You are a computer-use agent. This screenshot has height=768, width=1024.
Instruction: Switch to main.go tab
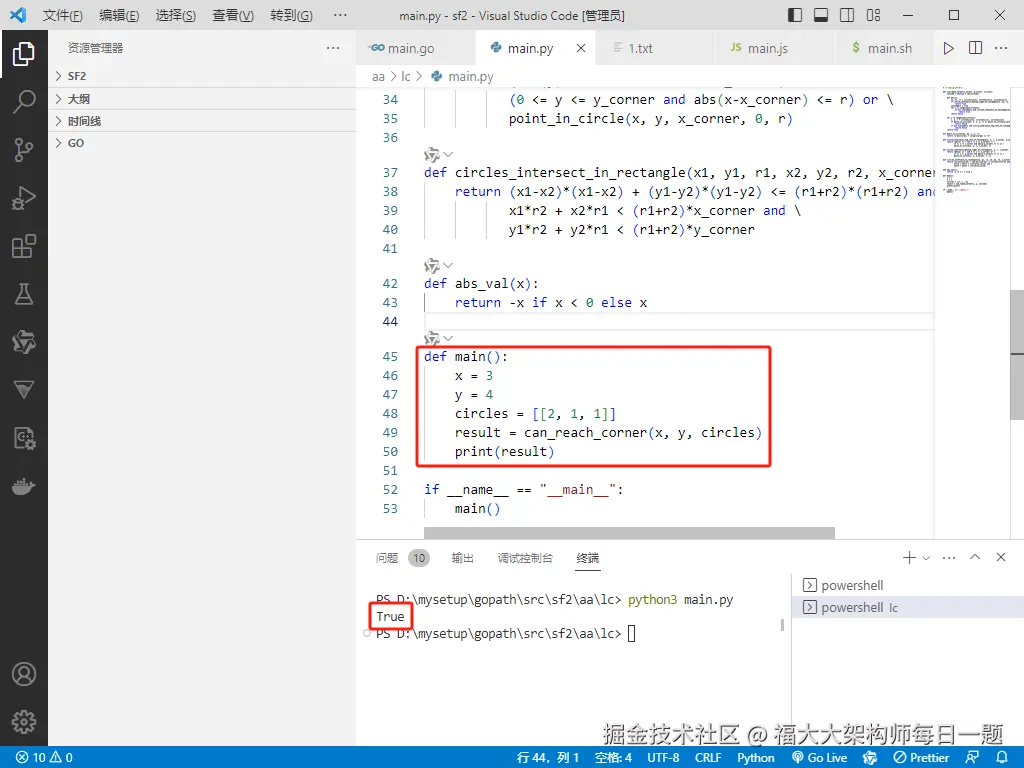point(417,48)
